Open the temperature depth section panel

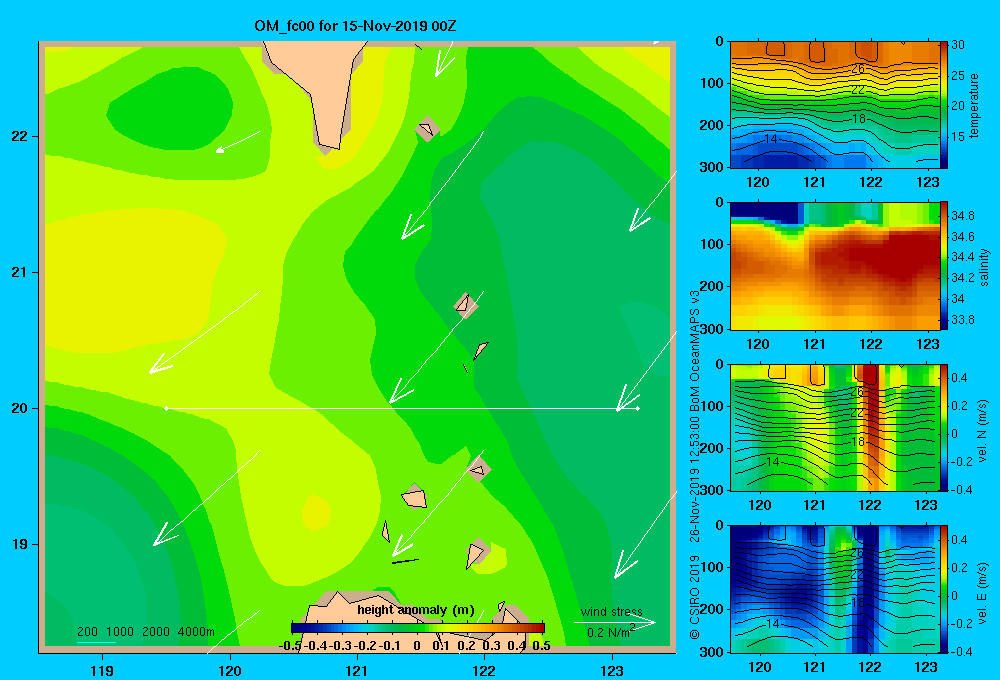tap(834, 105)
